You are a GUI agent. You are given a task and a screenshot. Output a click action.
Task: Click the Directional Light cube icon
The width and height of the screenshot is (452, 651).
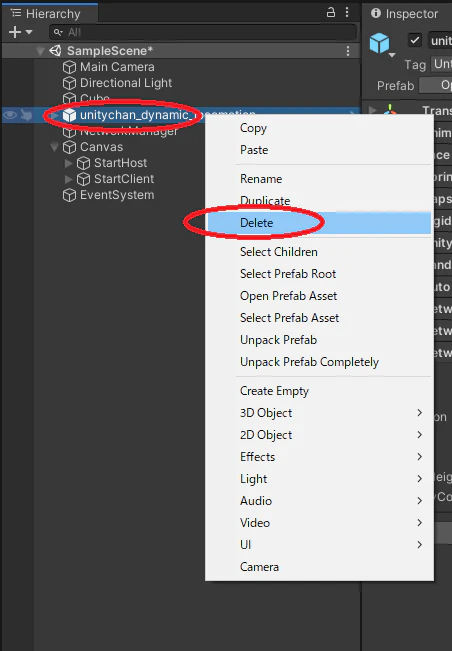(69, 83)
